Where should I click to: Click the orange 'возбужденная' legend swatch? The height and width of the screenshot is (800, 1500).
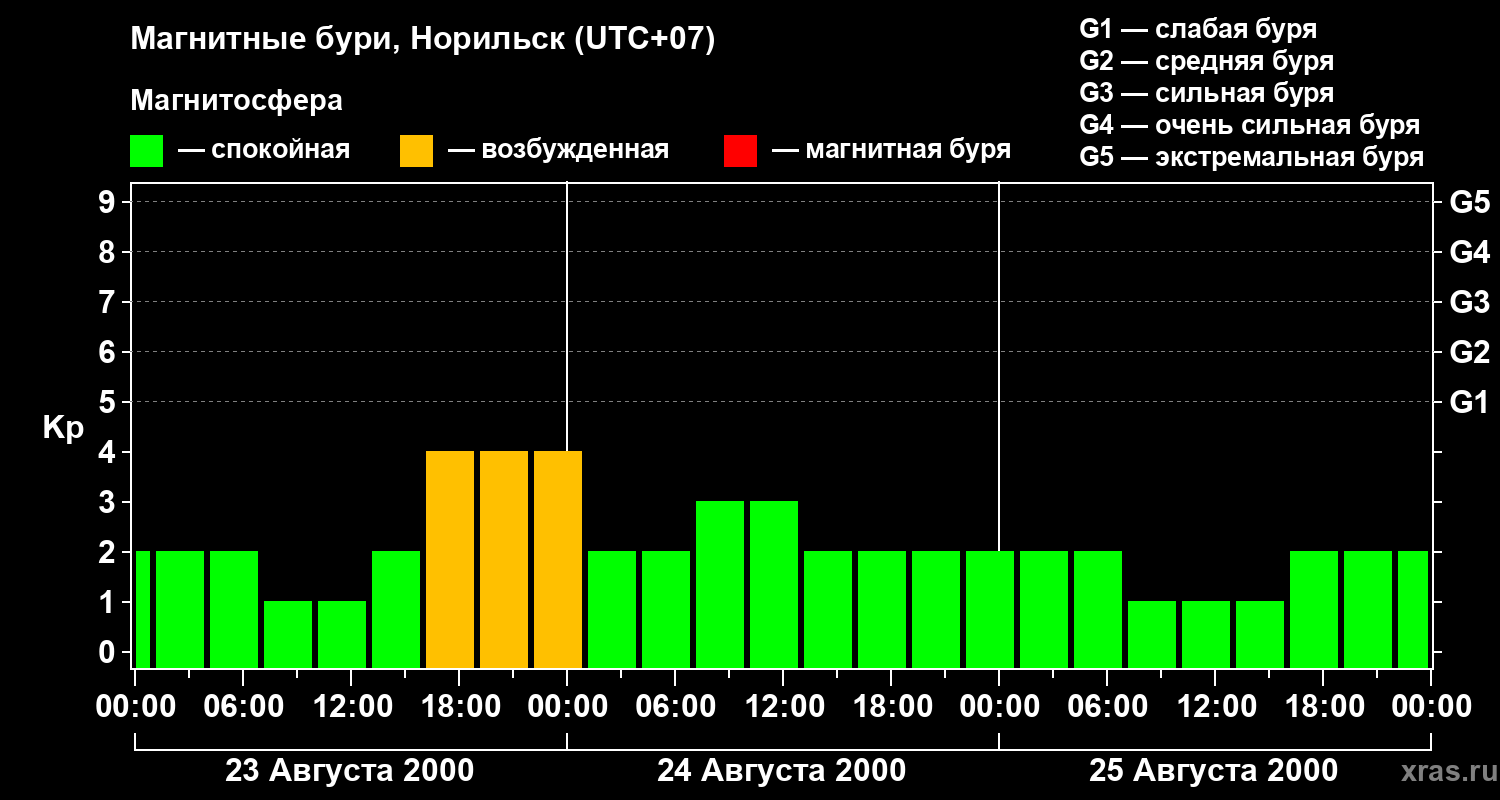point(416,151)
